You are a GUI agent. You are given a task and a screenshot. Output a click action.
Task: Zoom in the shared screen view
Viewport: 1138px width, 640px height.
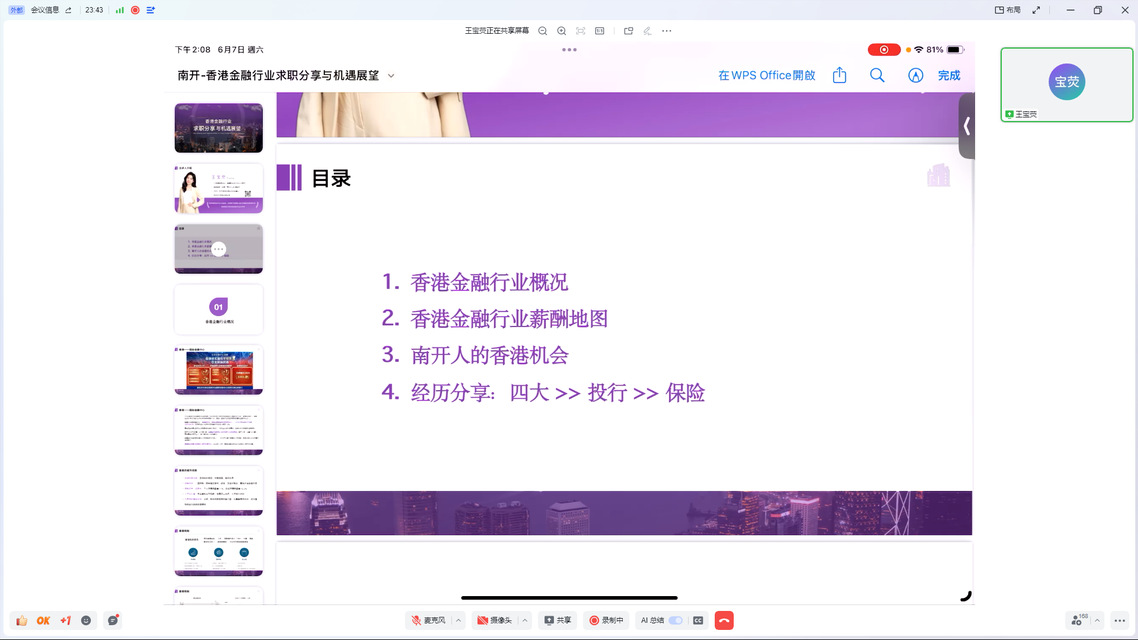click(x=562, y=31)
